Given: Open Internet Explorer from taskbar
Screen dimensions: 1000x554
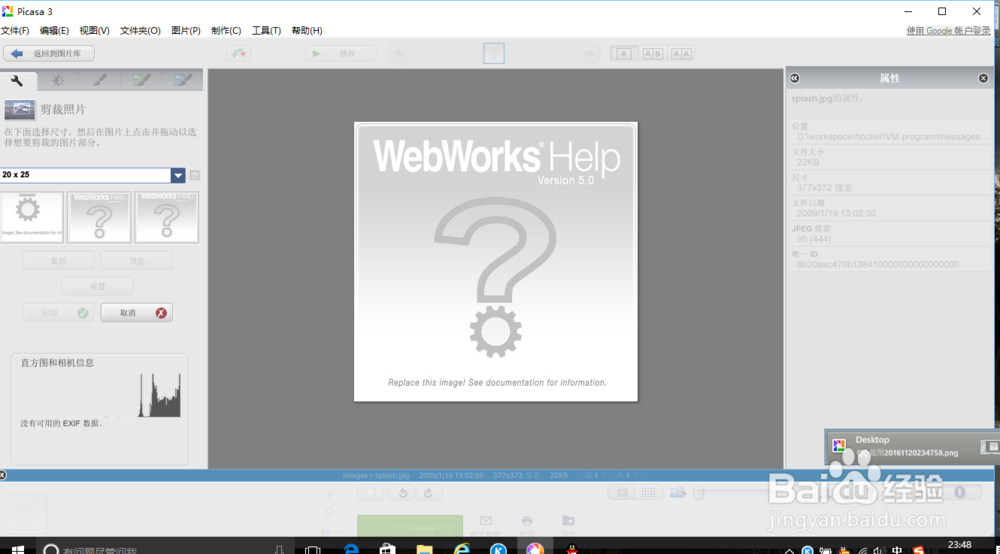Looking at the screenshot, I should click(x=462, y=549).
